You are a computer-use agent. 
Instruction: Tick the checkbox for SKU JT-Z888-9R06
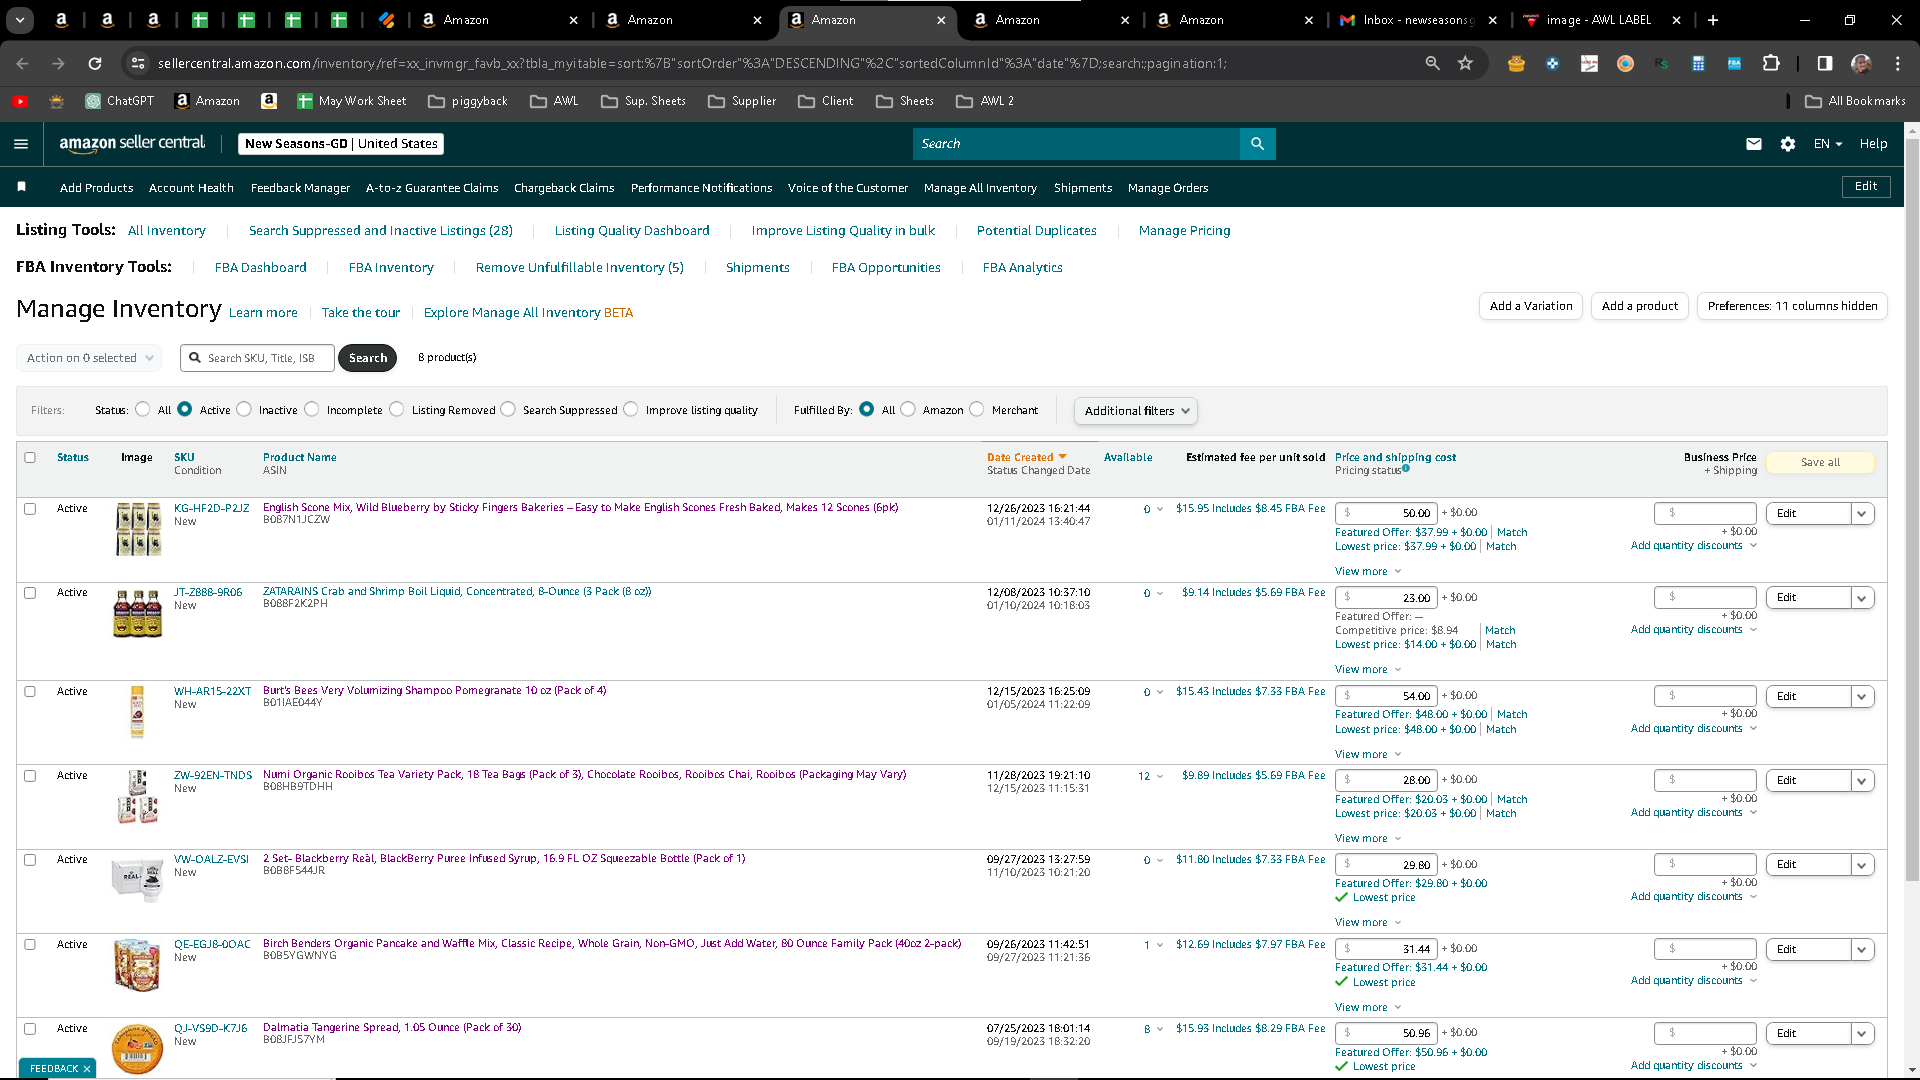(x=30, y=593)
